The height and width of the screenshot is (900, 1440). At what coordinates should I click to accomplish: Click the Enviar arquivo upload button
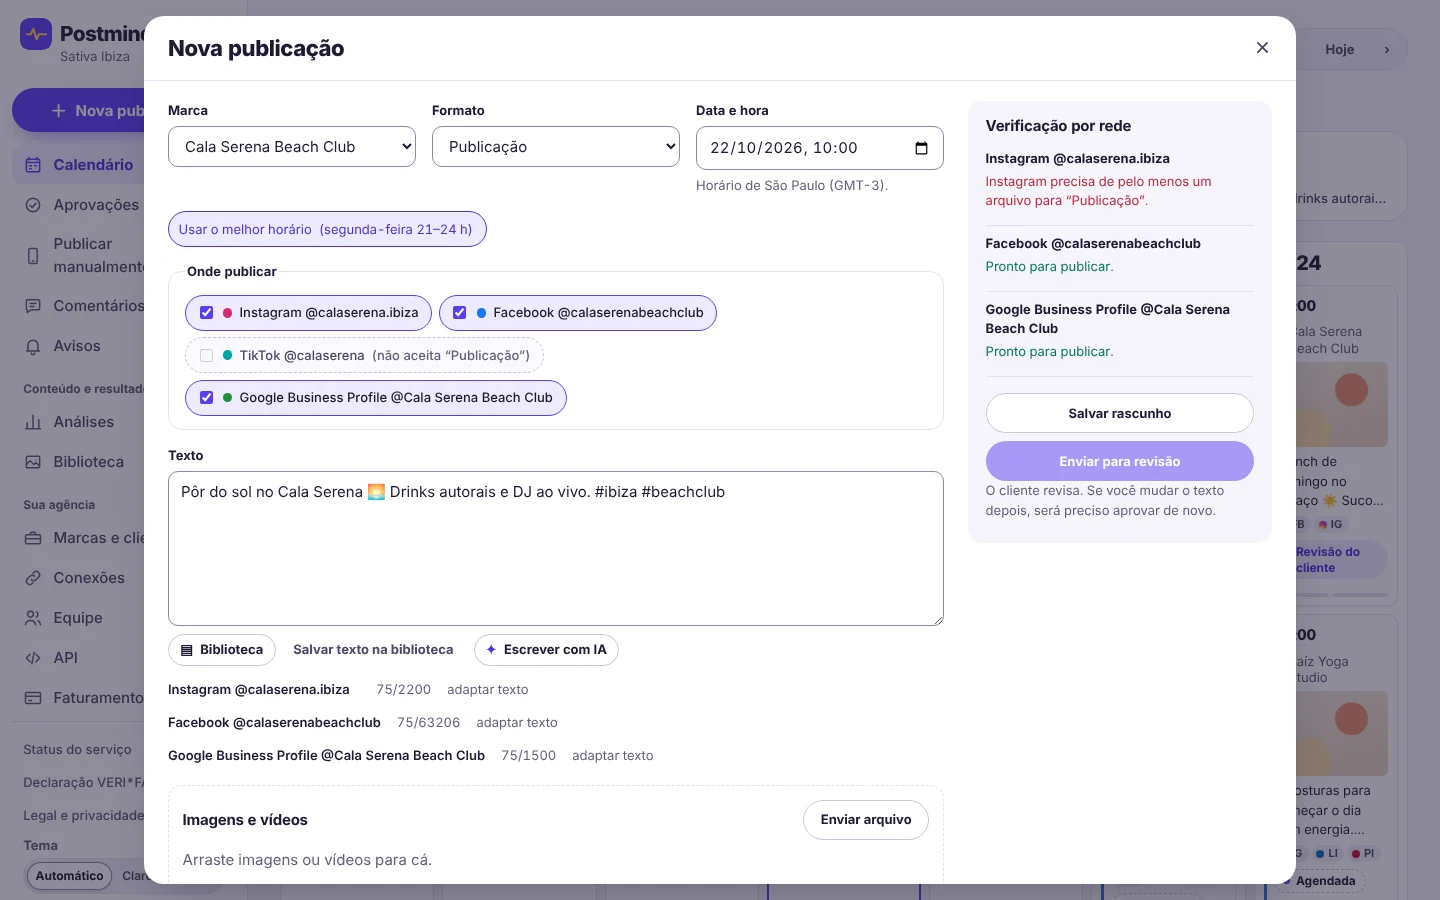point(866,820)
